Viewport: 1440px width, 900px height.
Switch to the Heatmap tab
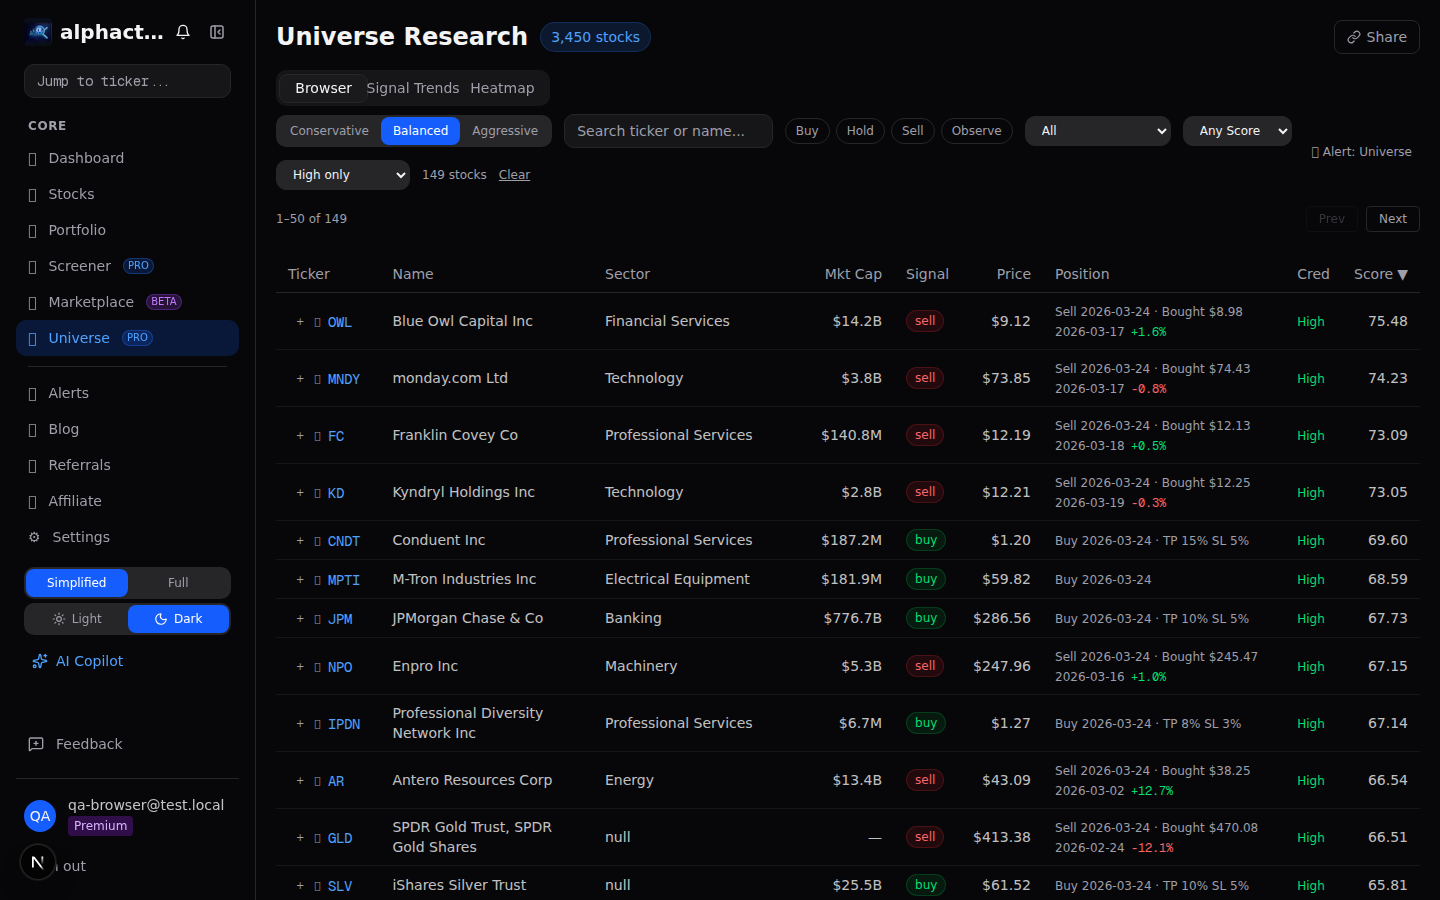click(x=502, y=88)
